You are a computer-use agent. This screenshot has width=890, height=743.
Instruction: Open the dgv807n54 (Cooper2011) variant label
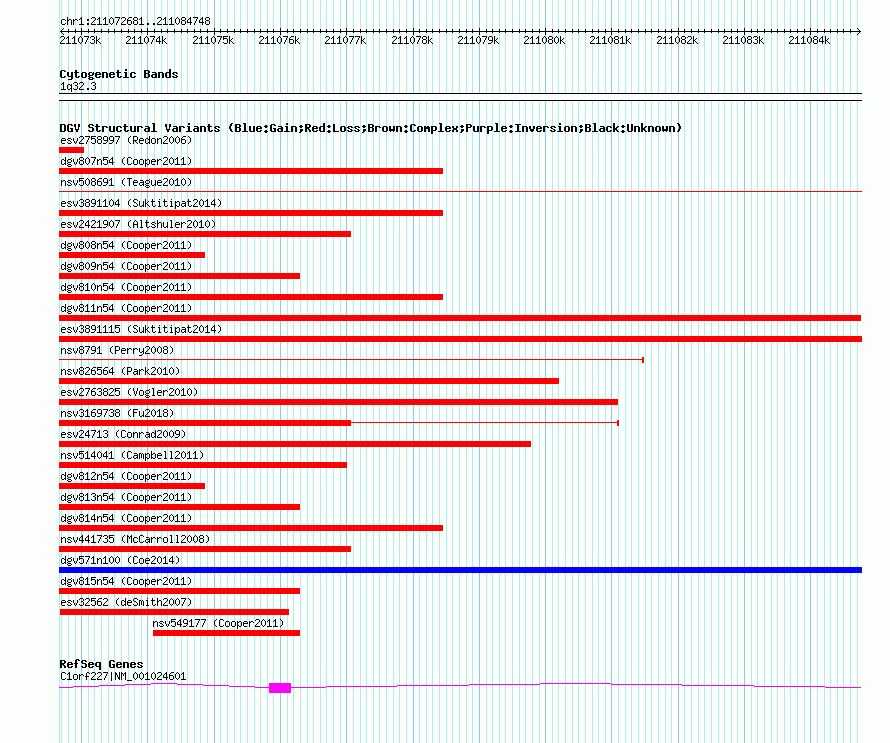[x=126, y=161]
